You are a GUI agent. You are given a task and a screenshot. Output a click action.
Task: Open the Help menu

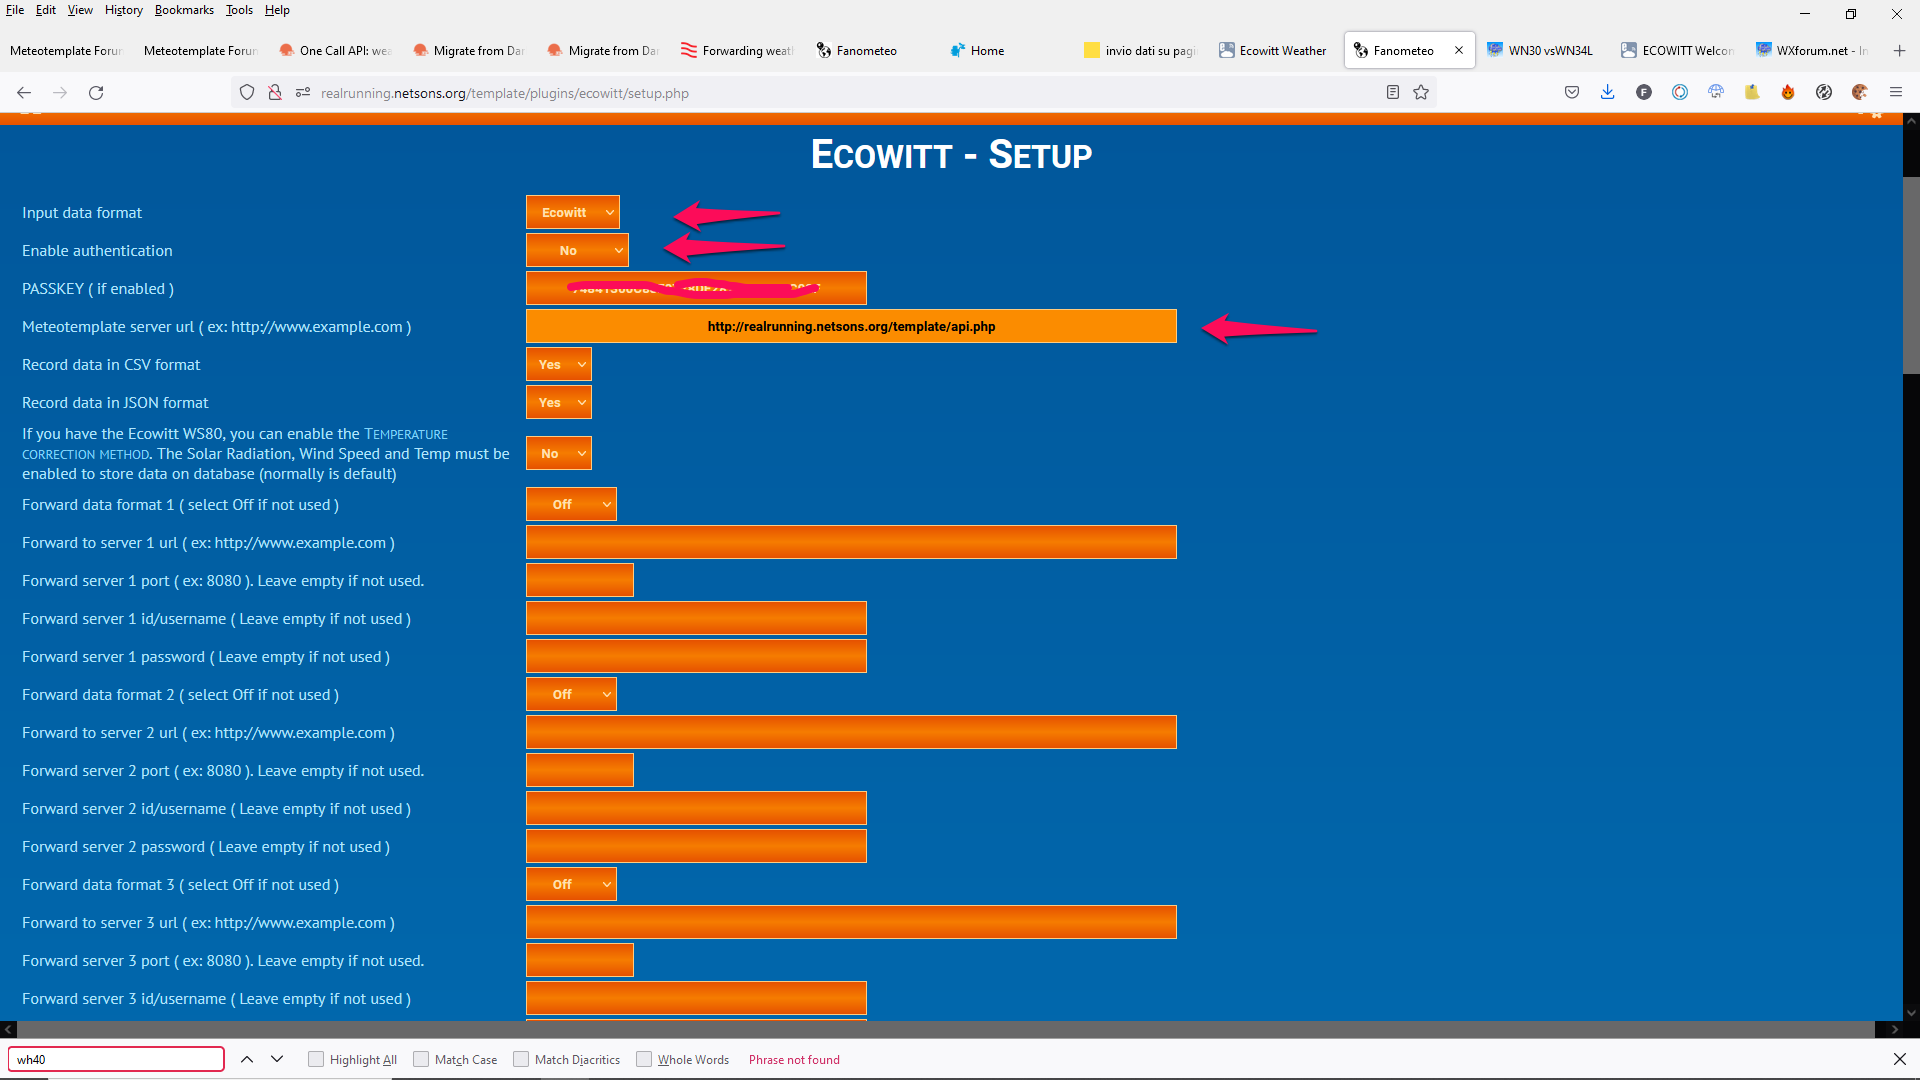click(277, 10)
